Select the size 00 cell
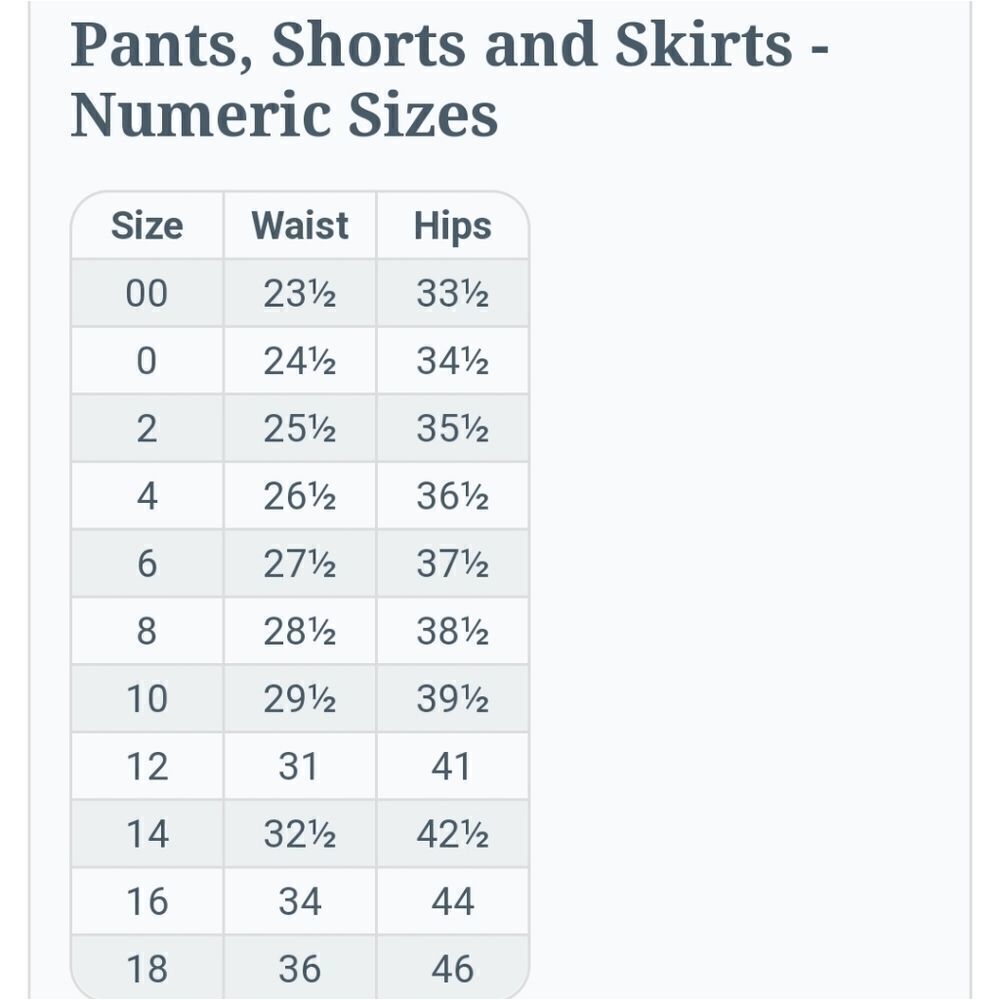The width and height of the screenshot is (1000, 1000). pos(147,293)
